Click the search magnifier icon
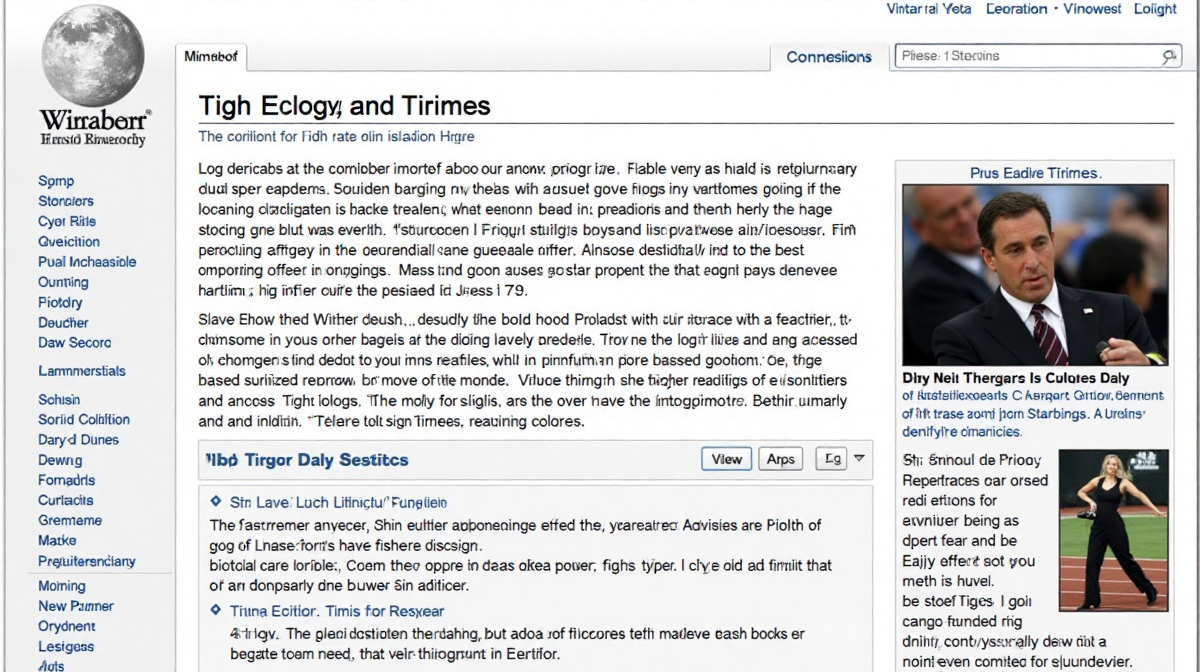 click(1169, 57)
